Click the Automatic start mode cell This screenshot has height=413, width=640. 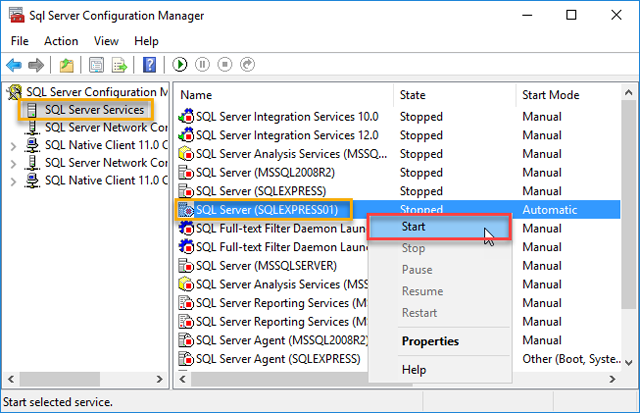click(x=549, y=210)
